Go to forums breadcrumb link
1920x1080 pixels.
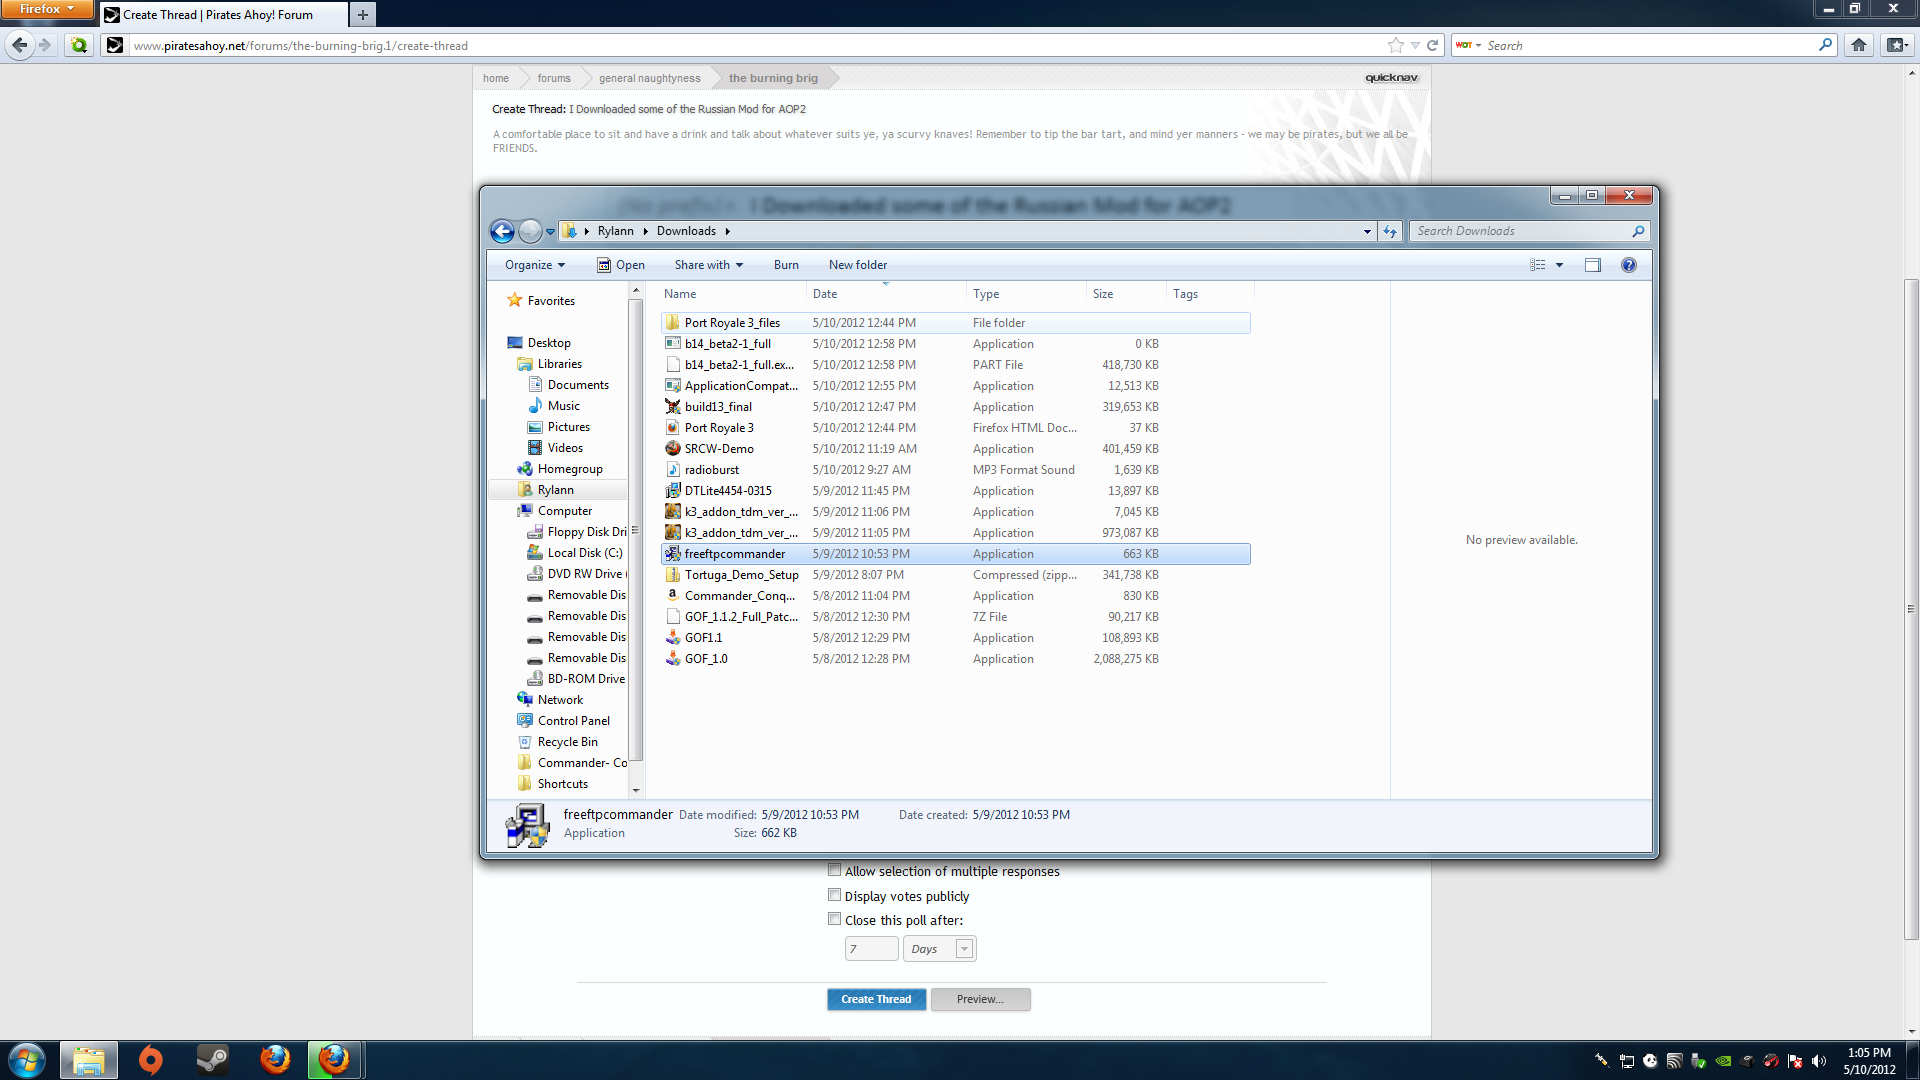click(554, 78)
